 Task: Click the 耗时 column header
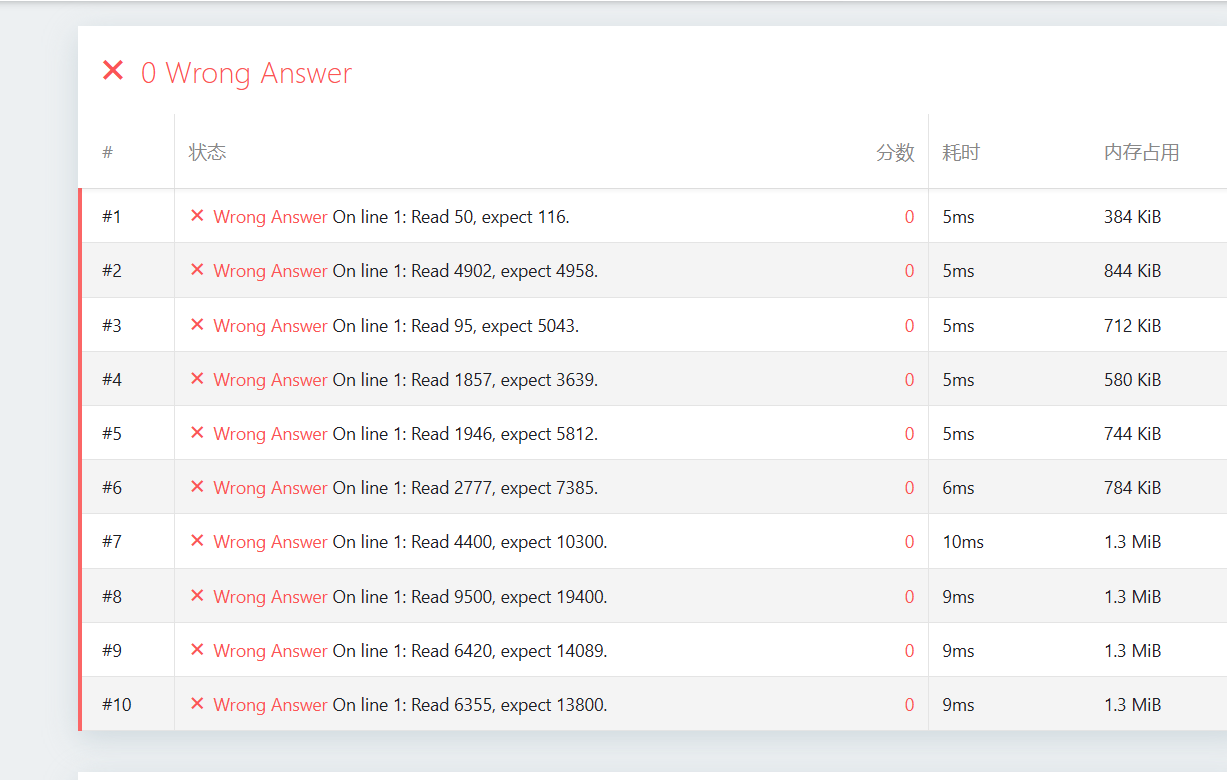pyautogui.click(x=961, y=152)
